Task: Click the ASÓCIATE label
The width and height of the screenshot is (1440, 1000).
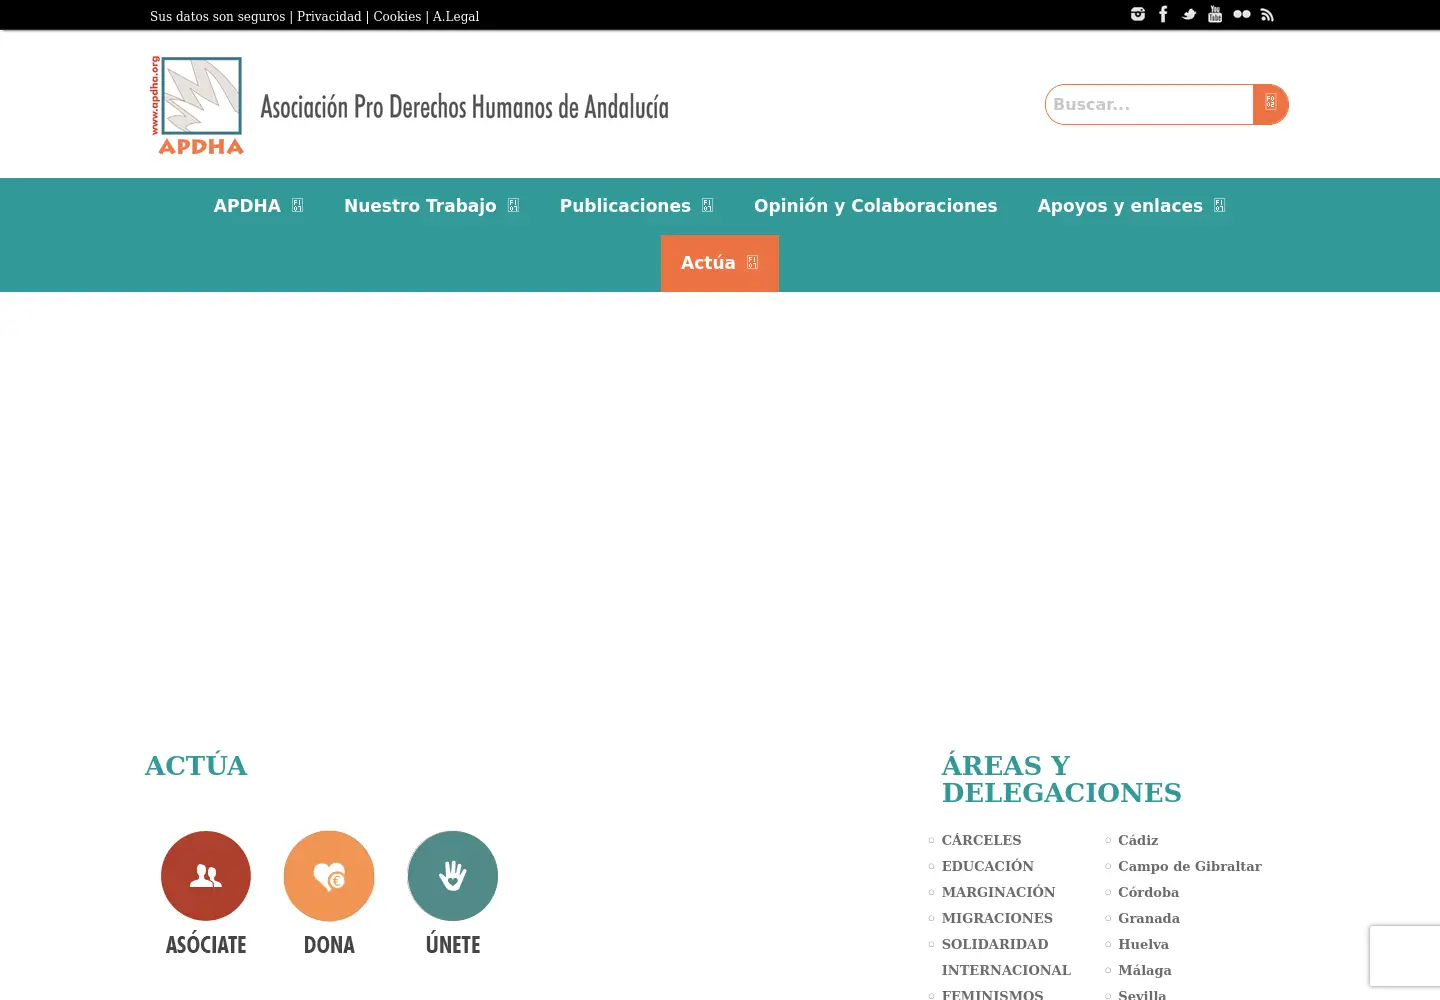Action: (x=206, y=944)
